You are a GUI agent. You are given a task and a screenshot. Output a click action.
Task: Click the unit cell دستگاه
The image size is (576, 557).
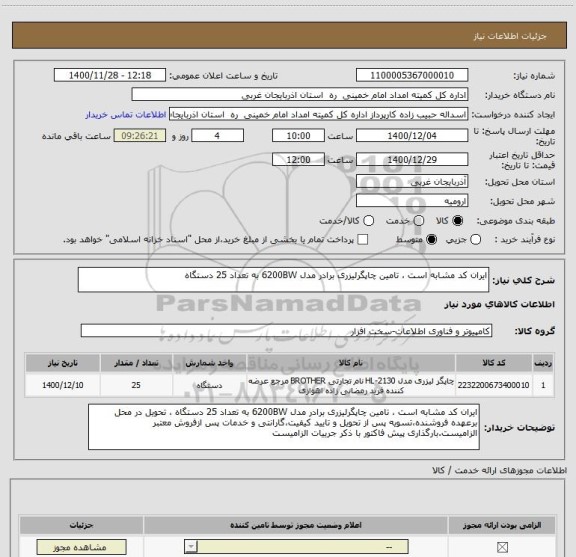pos(209,385)
